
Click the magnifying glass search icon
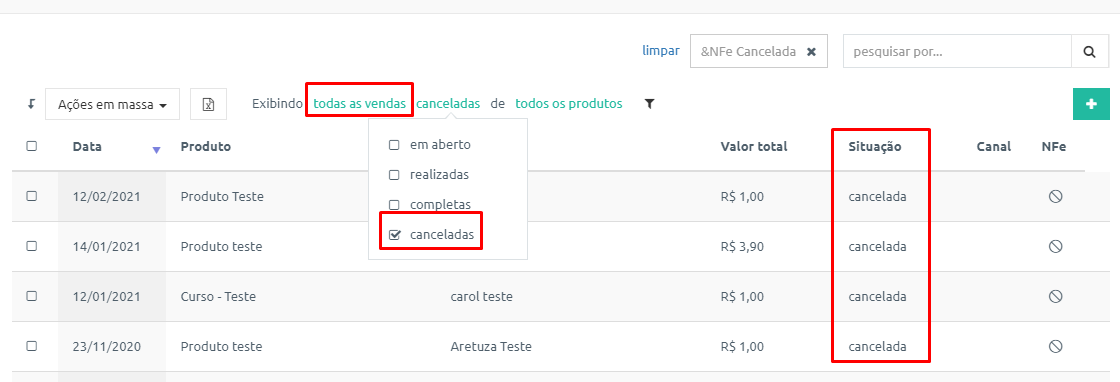[1090, 51]
